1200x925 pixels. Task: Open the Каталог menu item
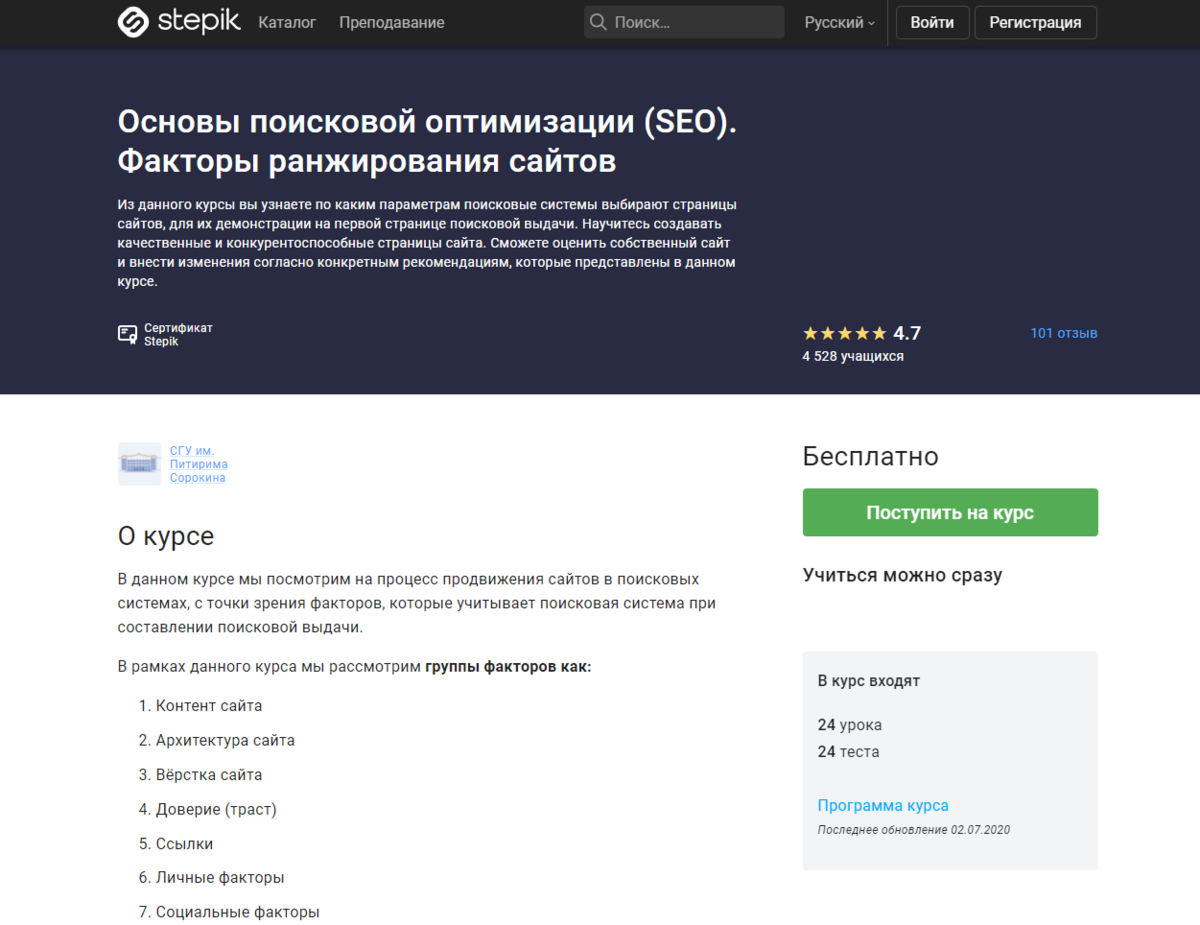[x=287, y=22]
